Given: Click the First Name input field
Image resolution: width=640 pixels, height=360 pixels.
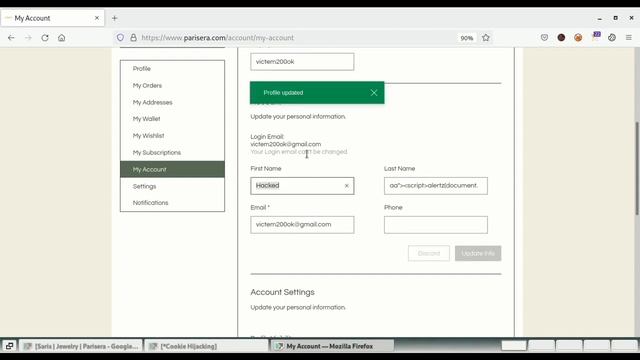Looking at the screenshot, I should point(302,186).
